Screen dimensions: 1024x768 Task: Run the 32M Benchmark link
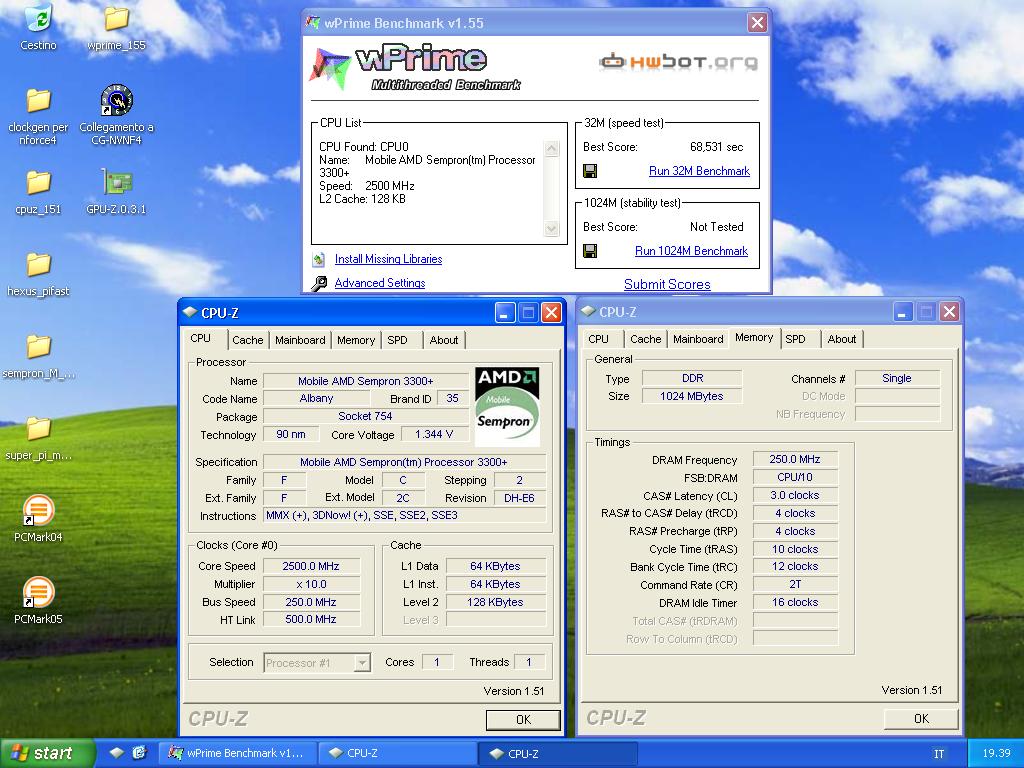click(699, 171)
